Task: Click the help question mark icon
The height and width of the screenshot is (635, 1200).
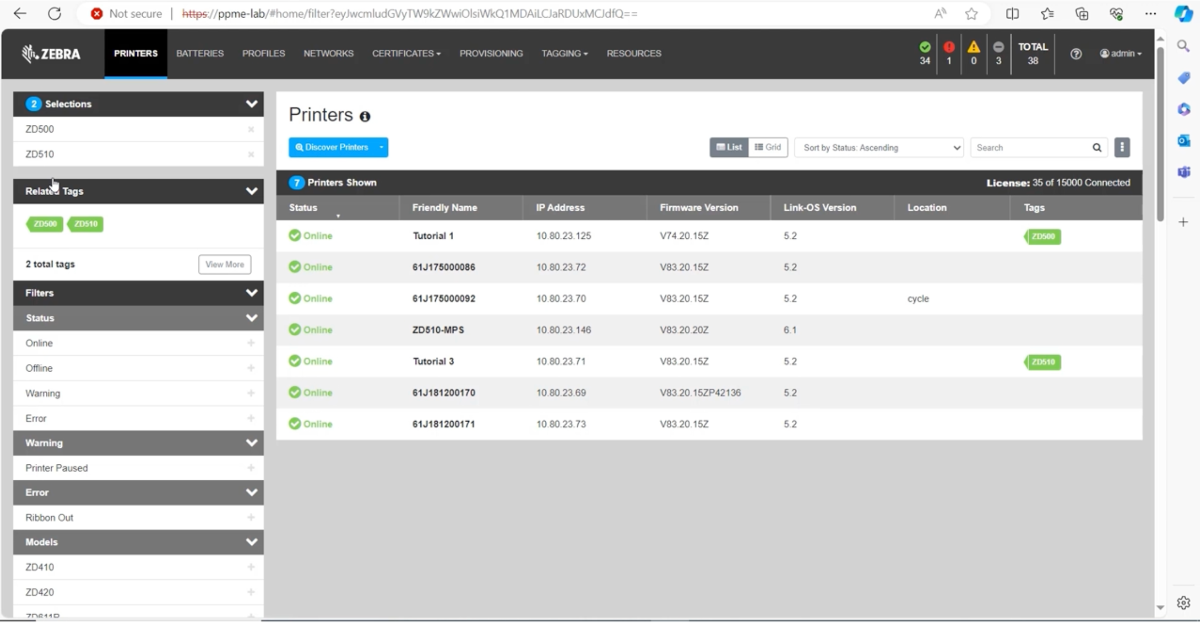Action: [x=1076, y=54]
